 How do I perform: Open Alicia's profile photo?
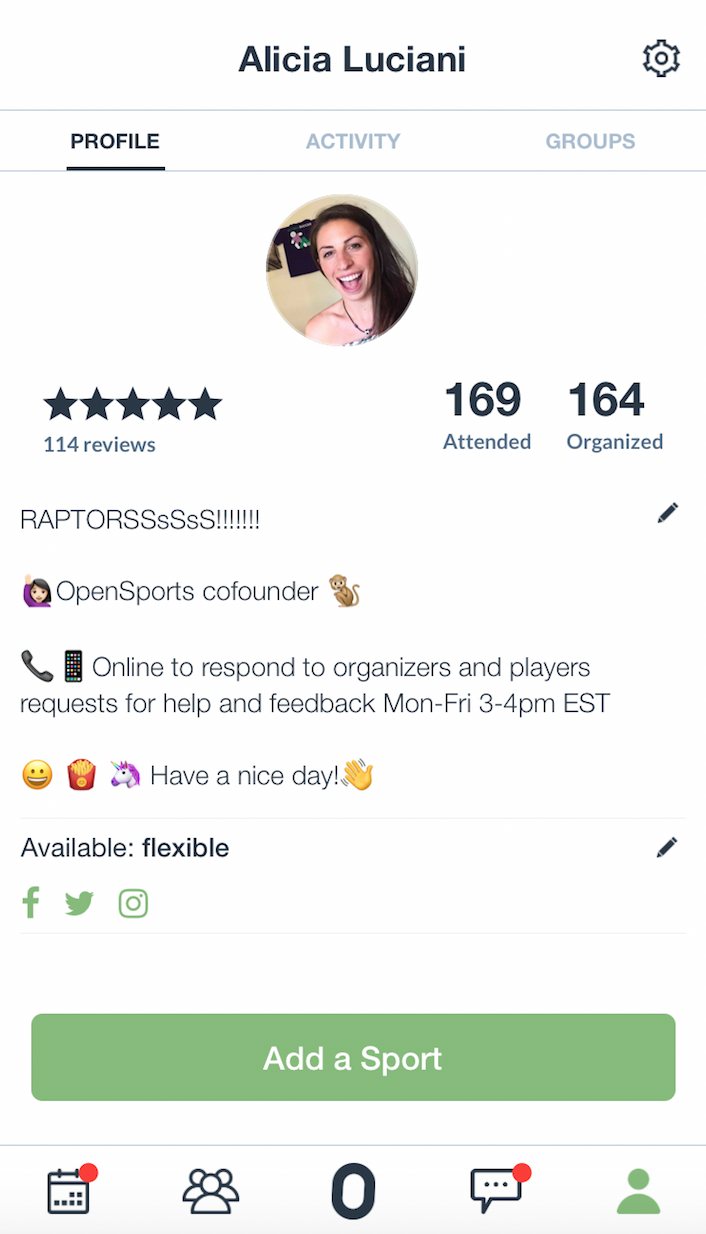[342, 270]
